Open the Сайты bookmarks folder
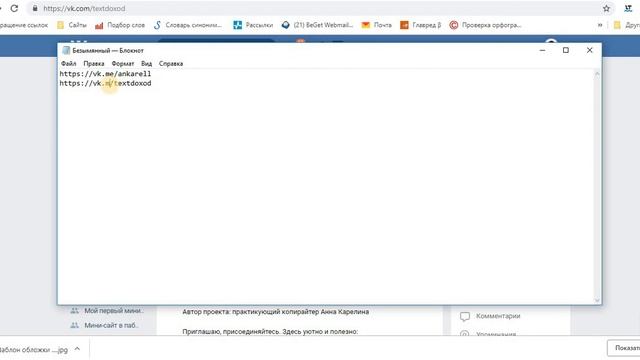The image size is (640, 360). point(72,25)
